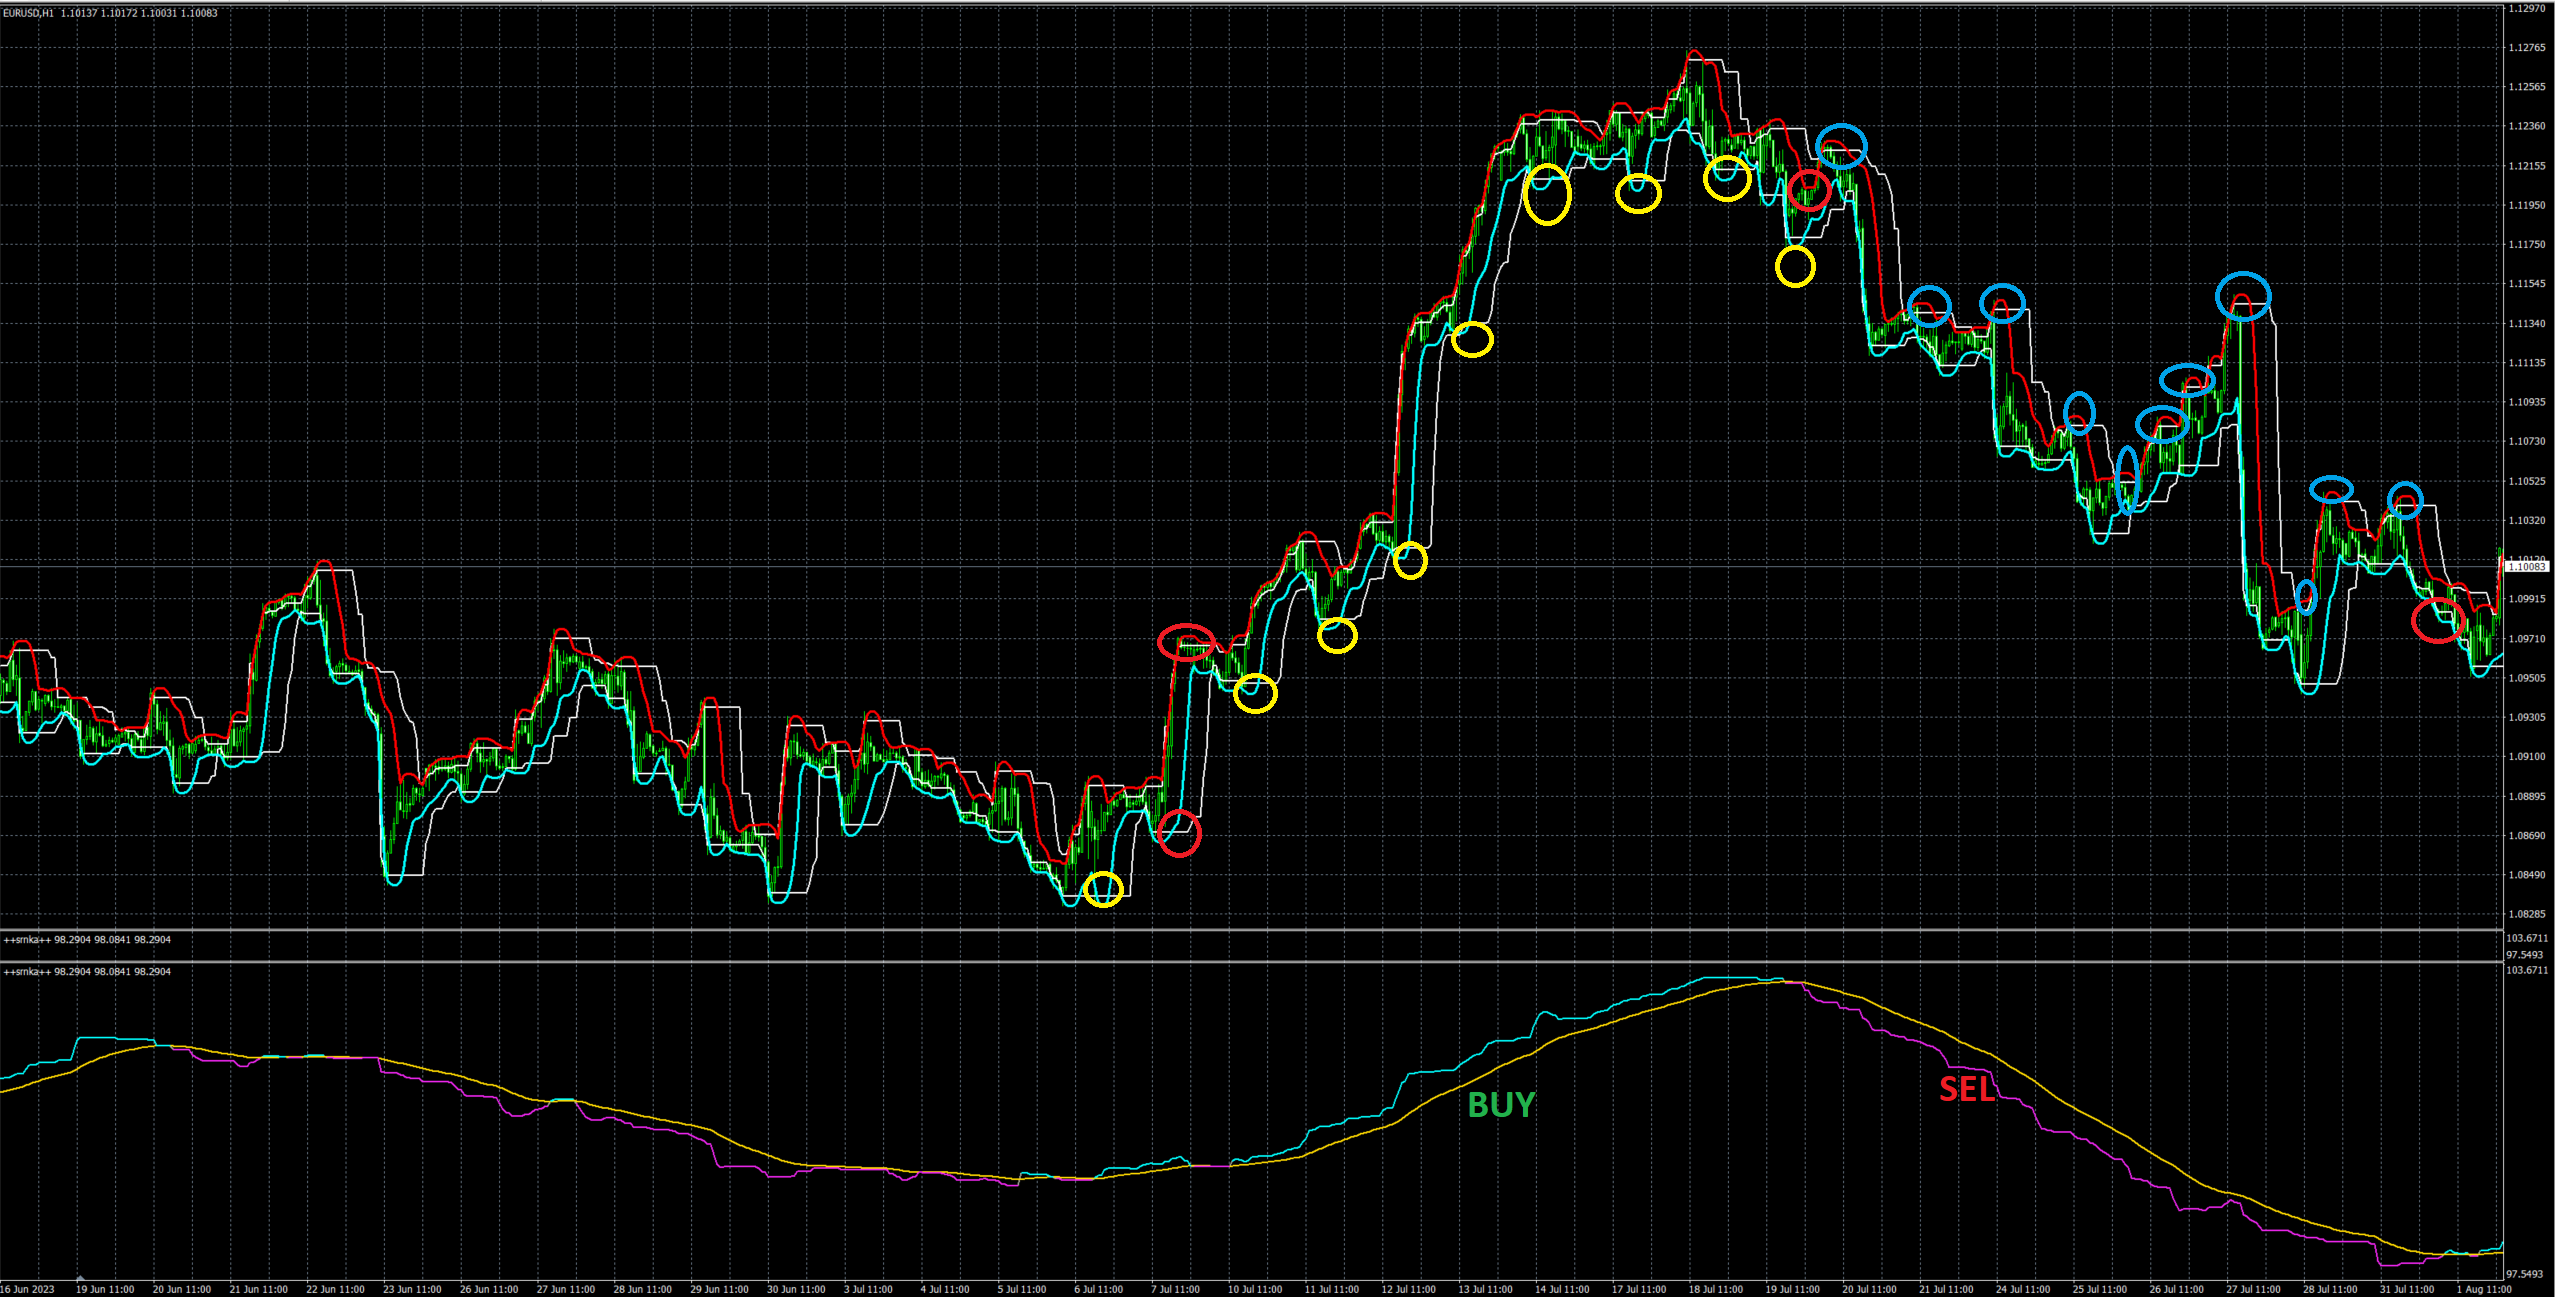2555x1297 pixels.
Task: Click the green BUY text label
Action: click(x=1500, y=1105)
